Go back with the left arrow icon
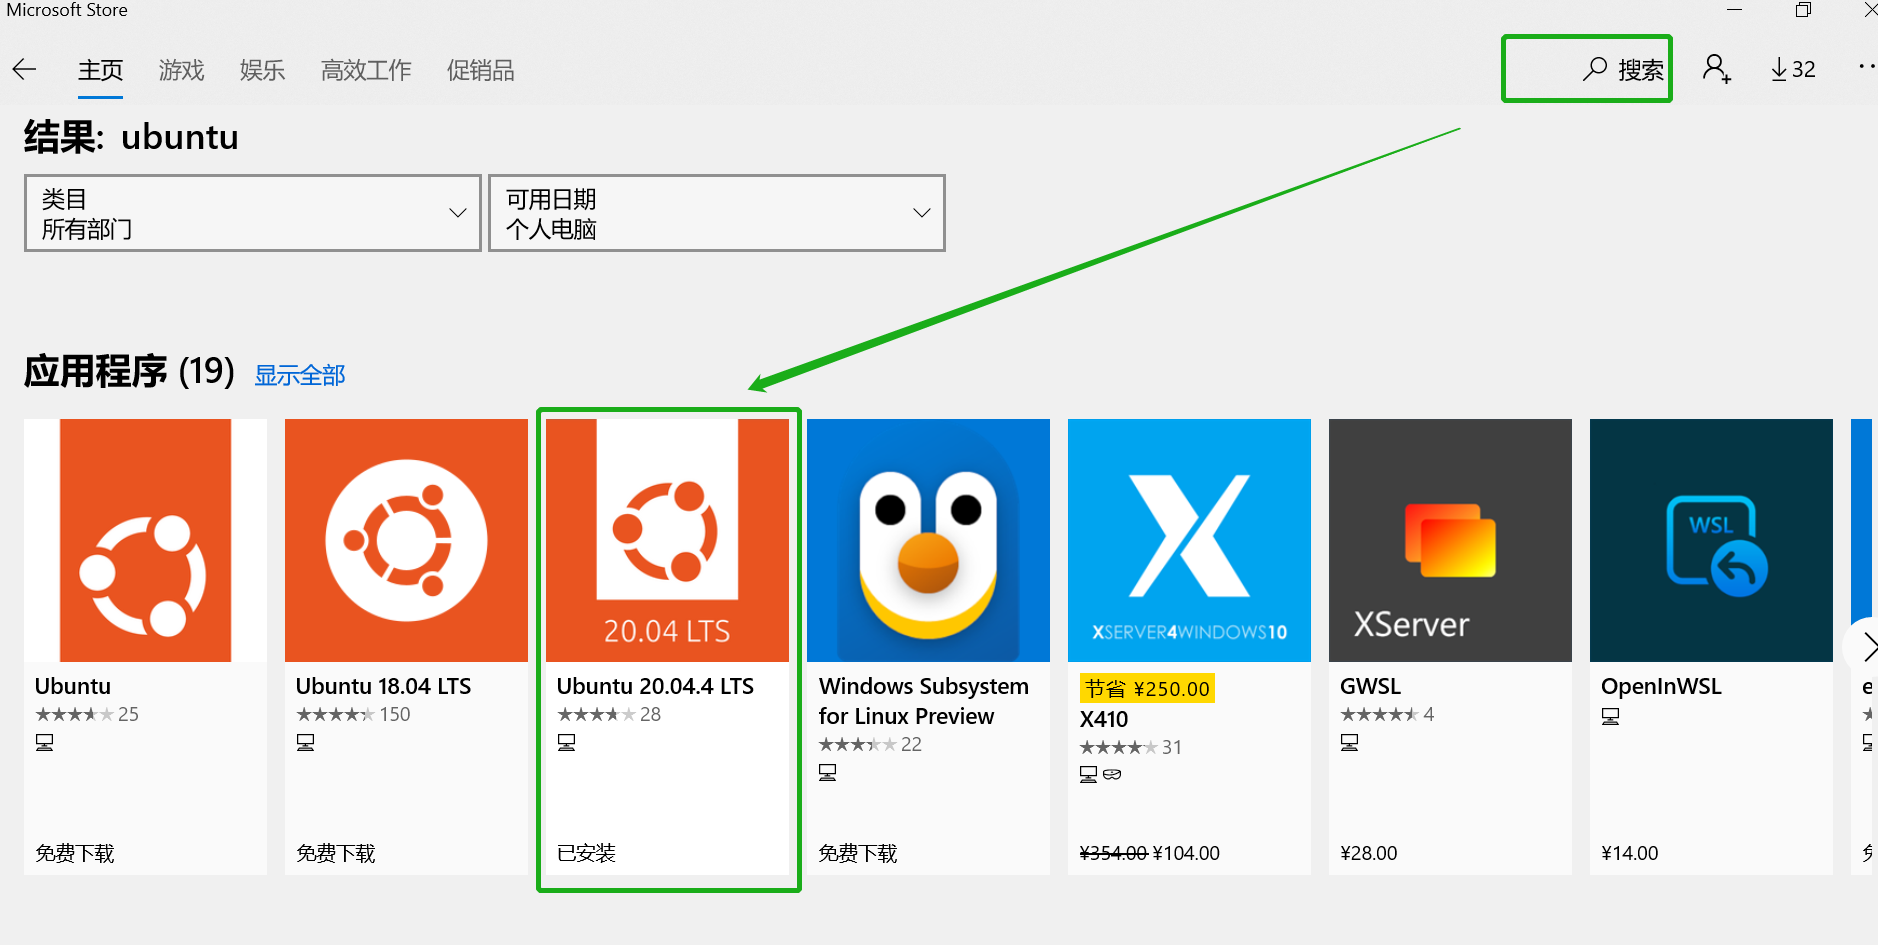The image size is (1878, 945). coord(24,69)
